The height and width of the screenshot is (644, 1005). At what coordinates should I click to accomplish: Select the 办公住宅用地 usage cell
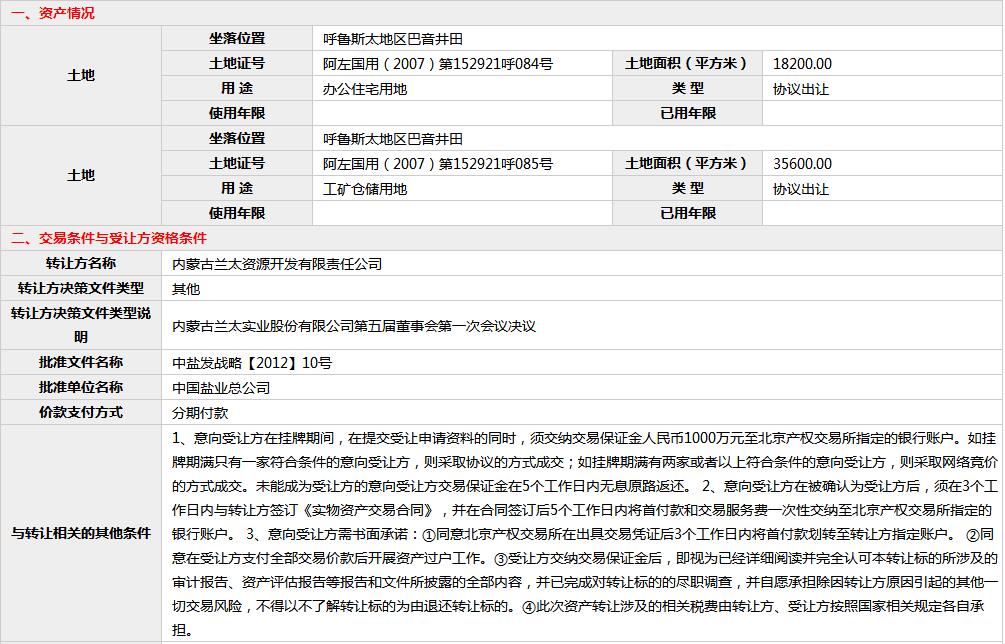365,89
